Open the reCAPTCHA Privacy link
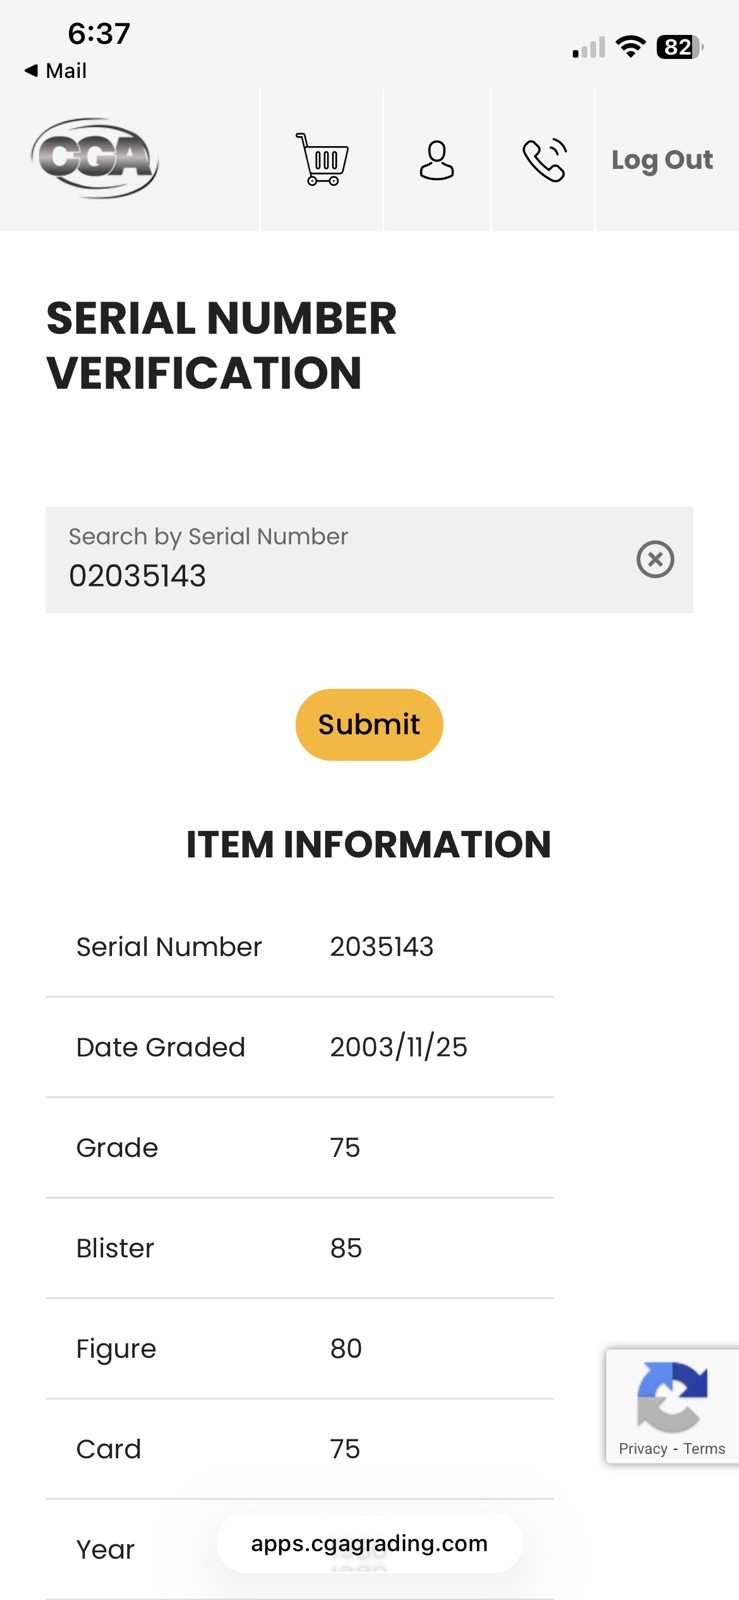 point(642,1449)
